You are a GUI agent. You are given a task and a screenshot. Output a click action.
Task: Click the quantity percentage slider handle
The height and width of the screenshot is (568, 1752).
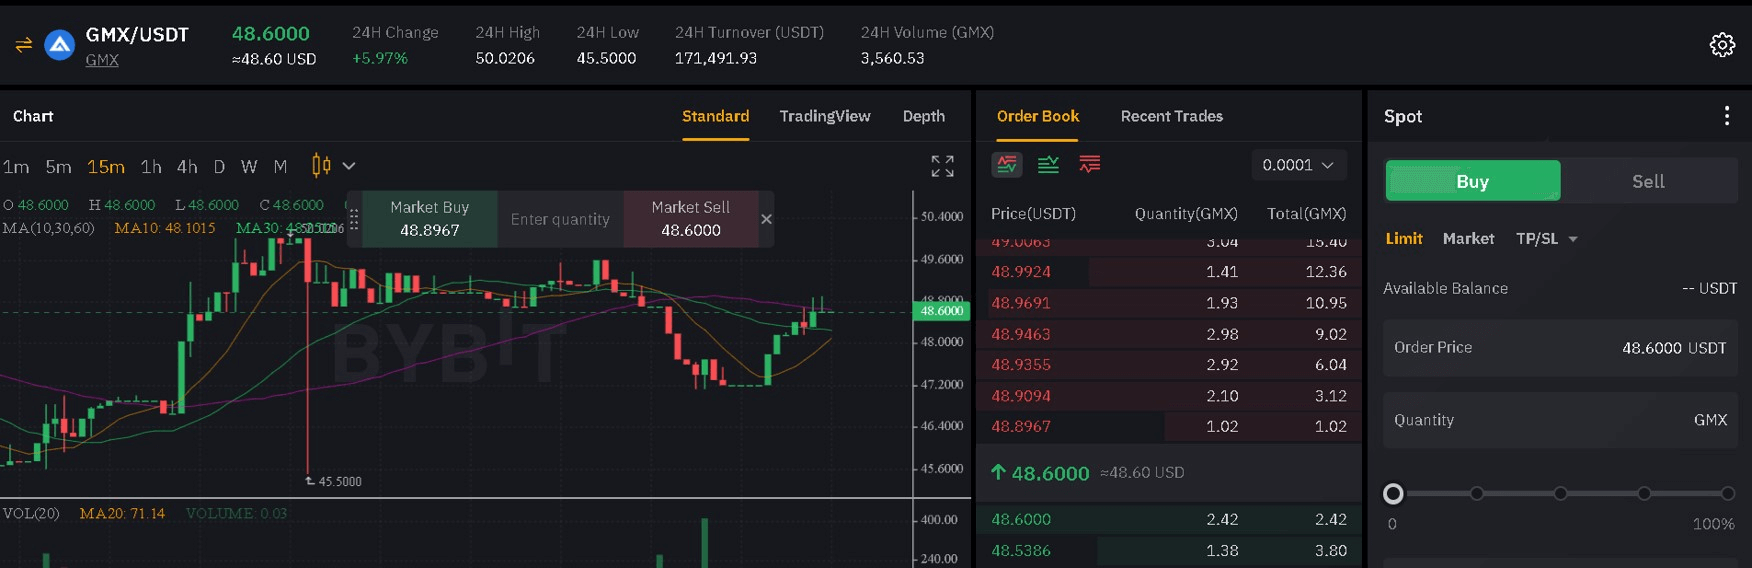coord(1393,493)
